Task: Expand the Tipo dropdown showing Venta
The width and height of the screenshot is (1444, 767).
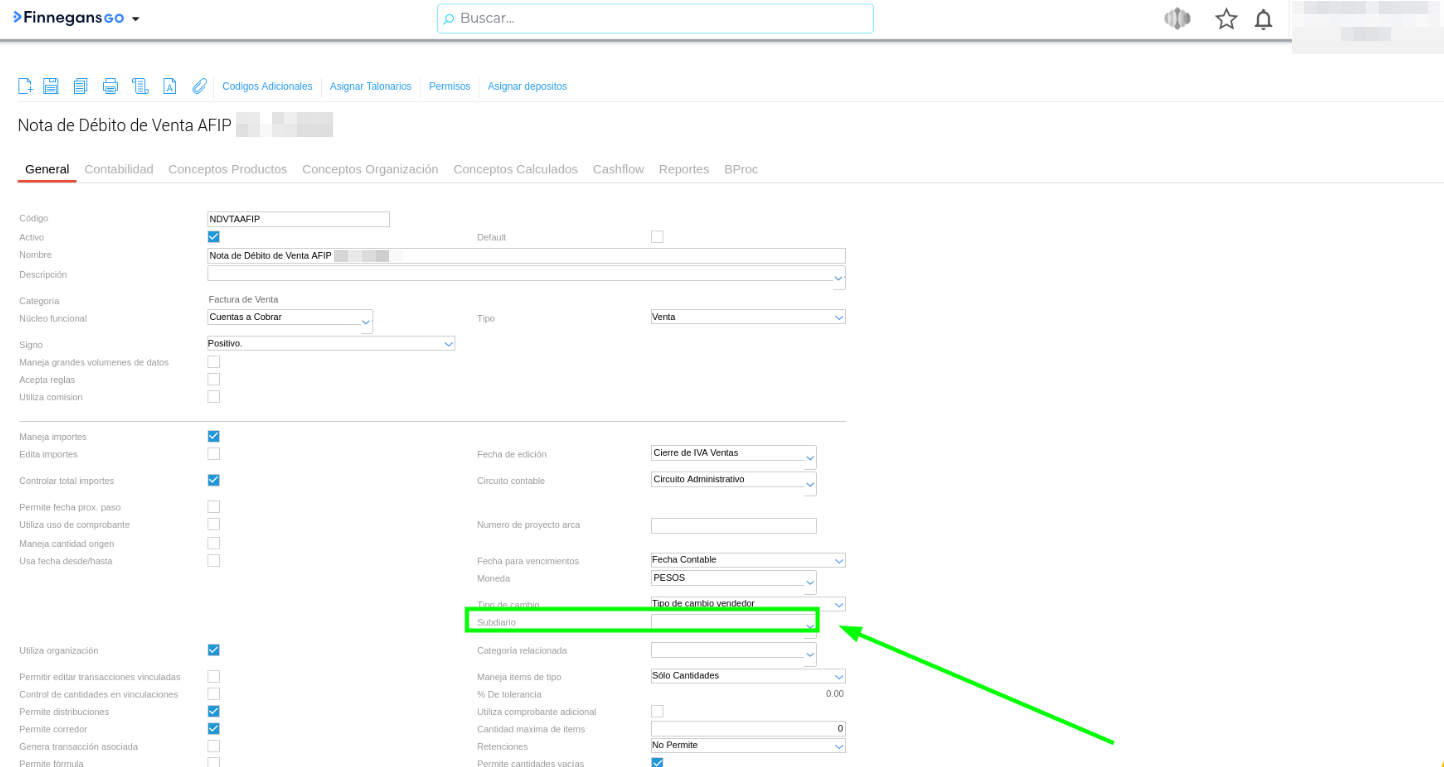Action: coord(747,317)
